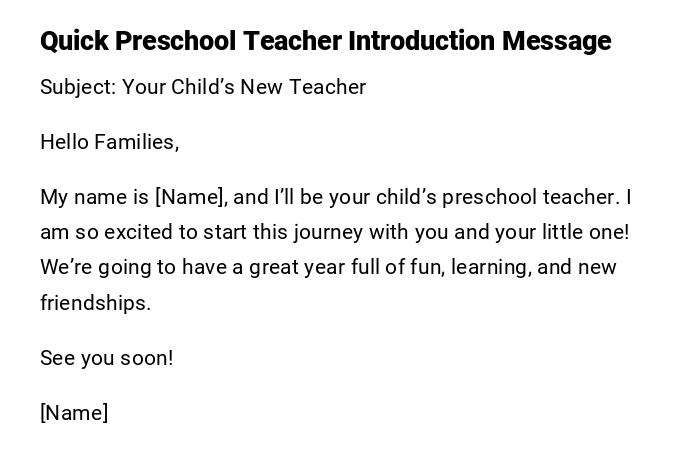Screen dimensions: 700x475
Task: Click the word "Message" in the title
Action: pos(556,42)
